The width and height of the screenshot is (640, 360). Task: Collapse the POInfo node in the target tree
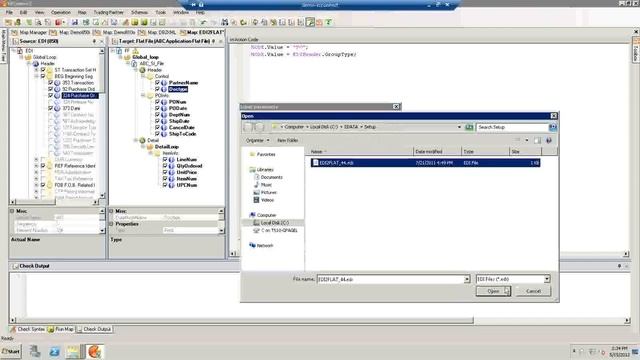143,96
